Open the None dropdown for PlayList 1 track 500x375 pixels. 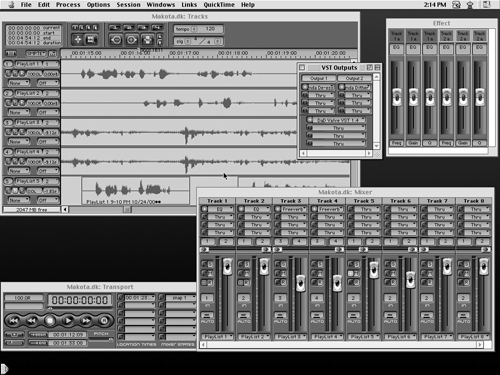coord(19,83)
